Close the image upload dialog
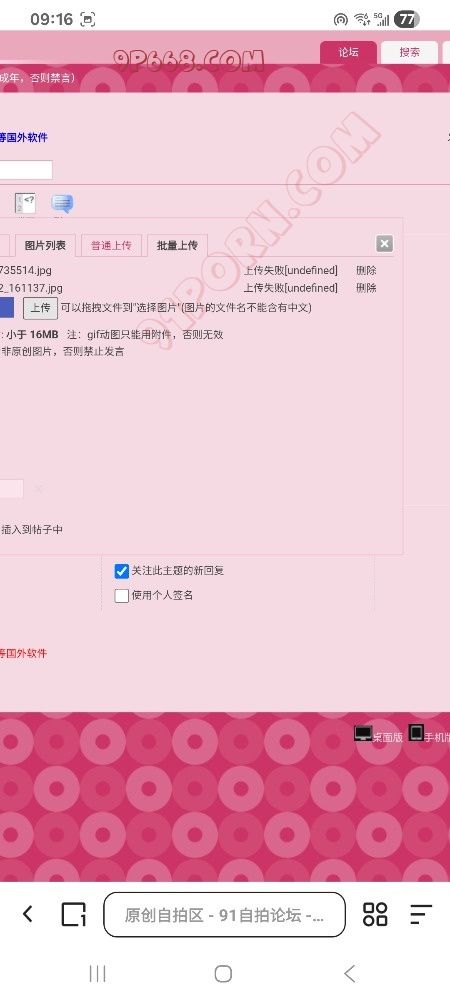Image resolution: width=450 pixels, height=1000 pixels. (384, 244)
